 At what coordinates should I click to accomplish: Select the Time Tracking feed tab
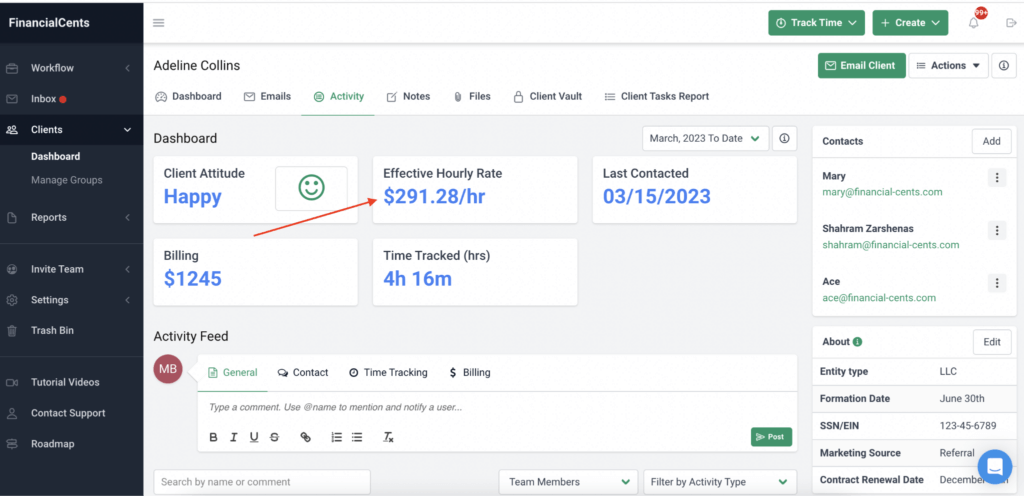tap(388, 373)
